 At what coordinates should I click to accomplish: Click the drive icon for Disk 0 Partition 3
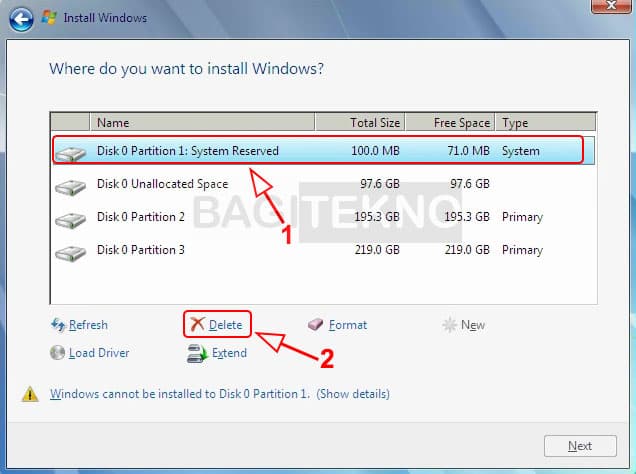coord(71,253)
